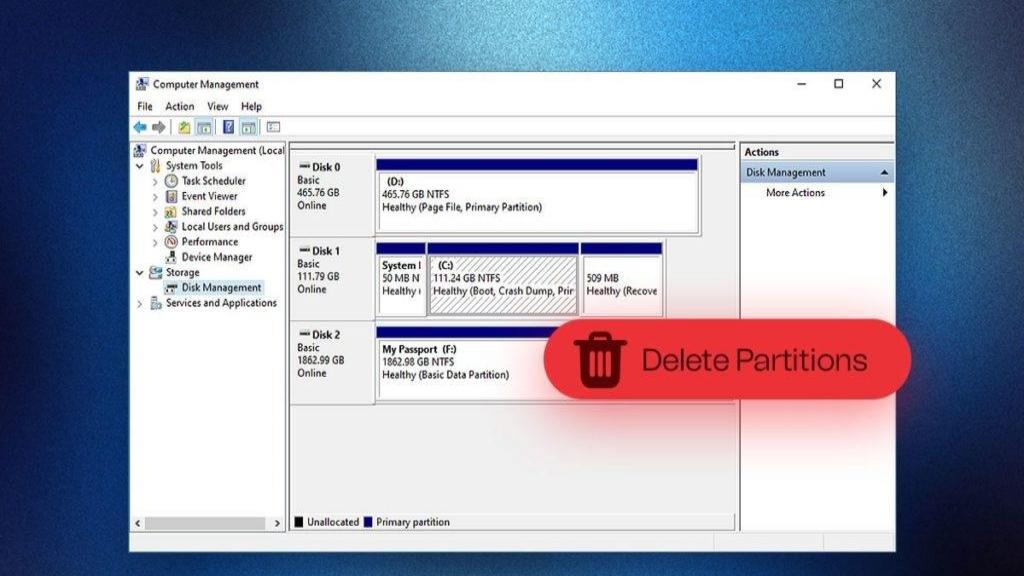The width and height of the screenshot is (1024, 576).
Task: Click More Actions in the Actions pane
Action: point(795,193)
